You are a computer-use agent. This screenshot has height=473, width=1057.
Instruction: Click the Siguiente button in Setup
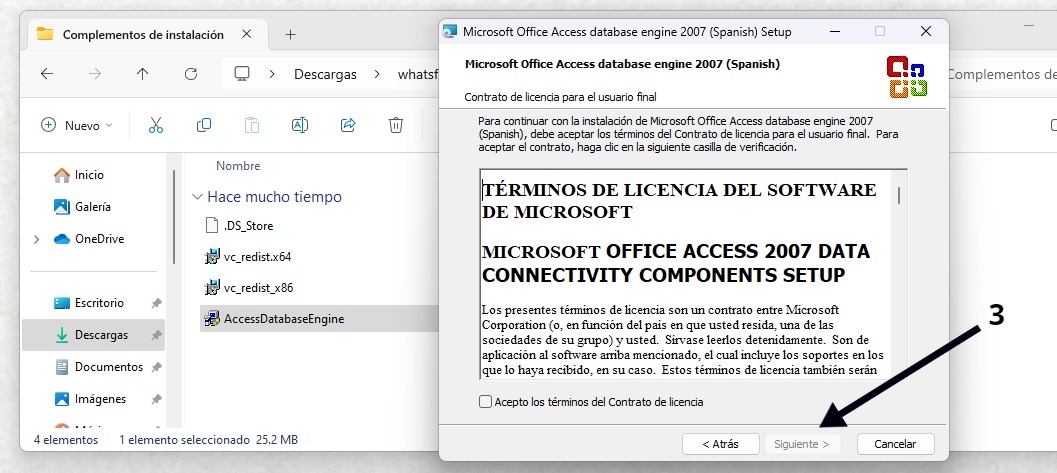click(802, 444)
